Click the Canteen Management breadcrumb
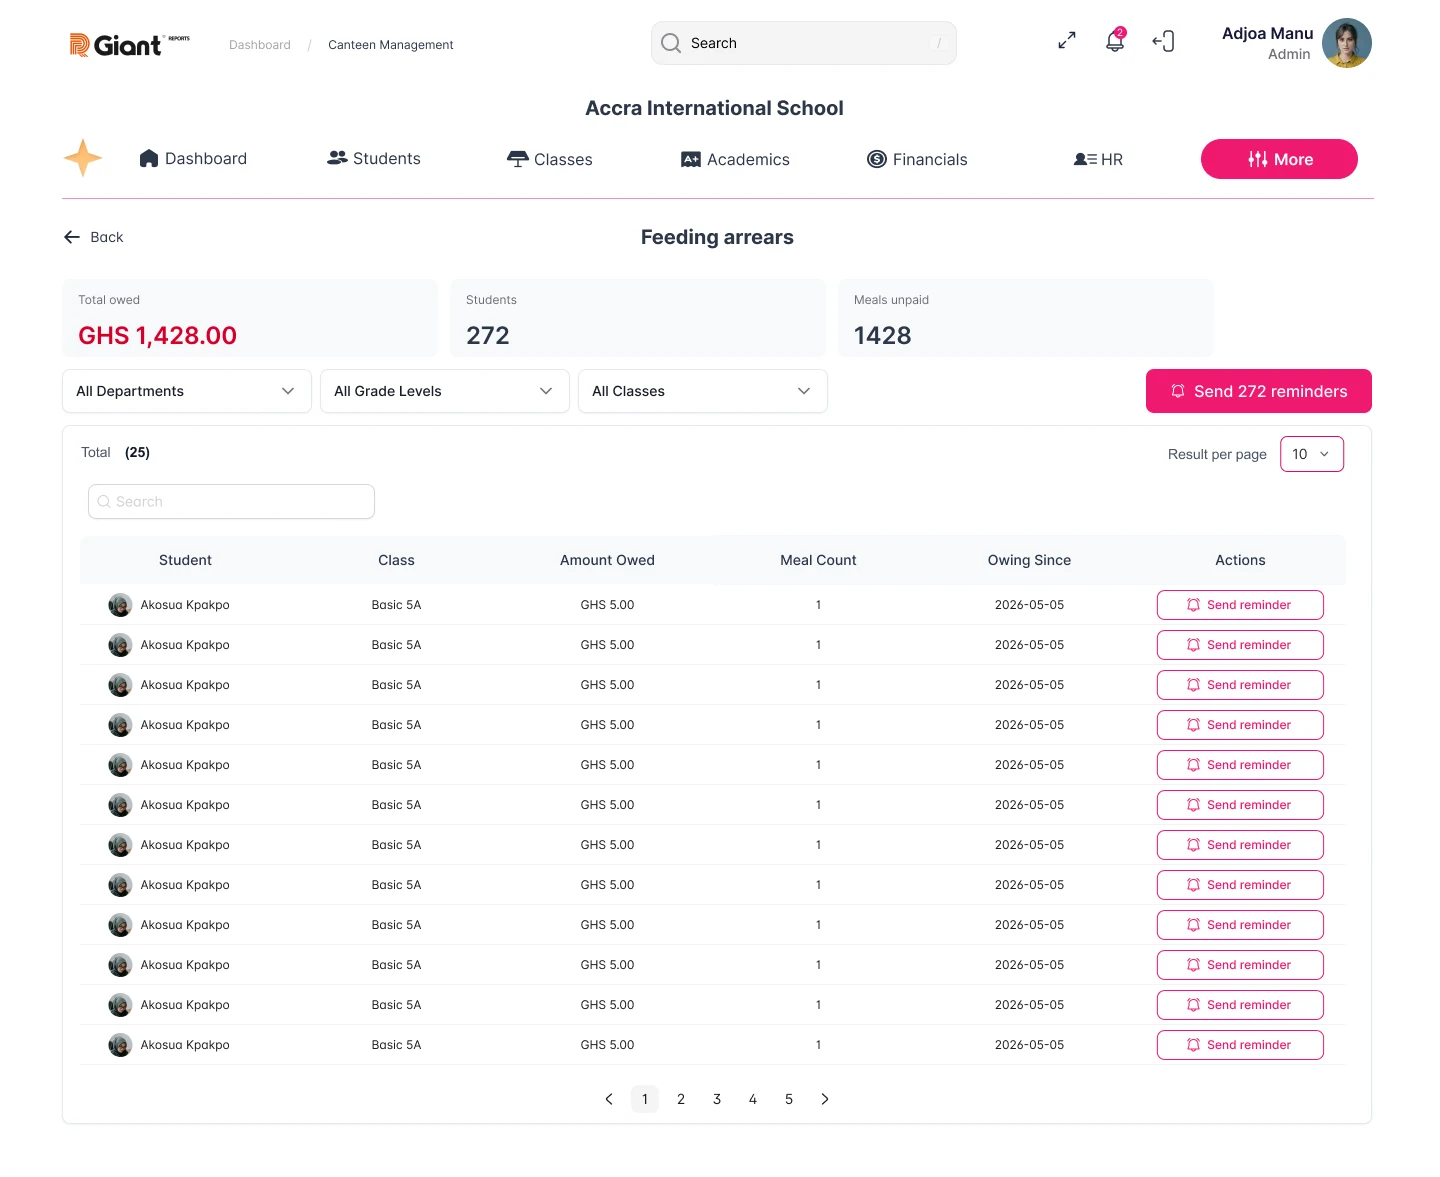This screenshot has width=1440, height=1177. (391, 45)
